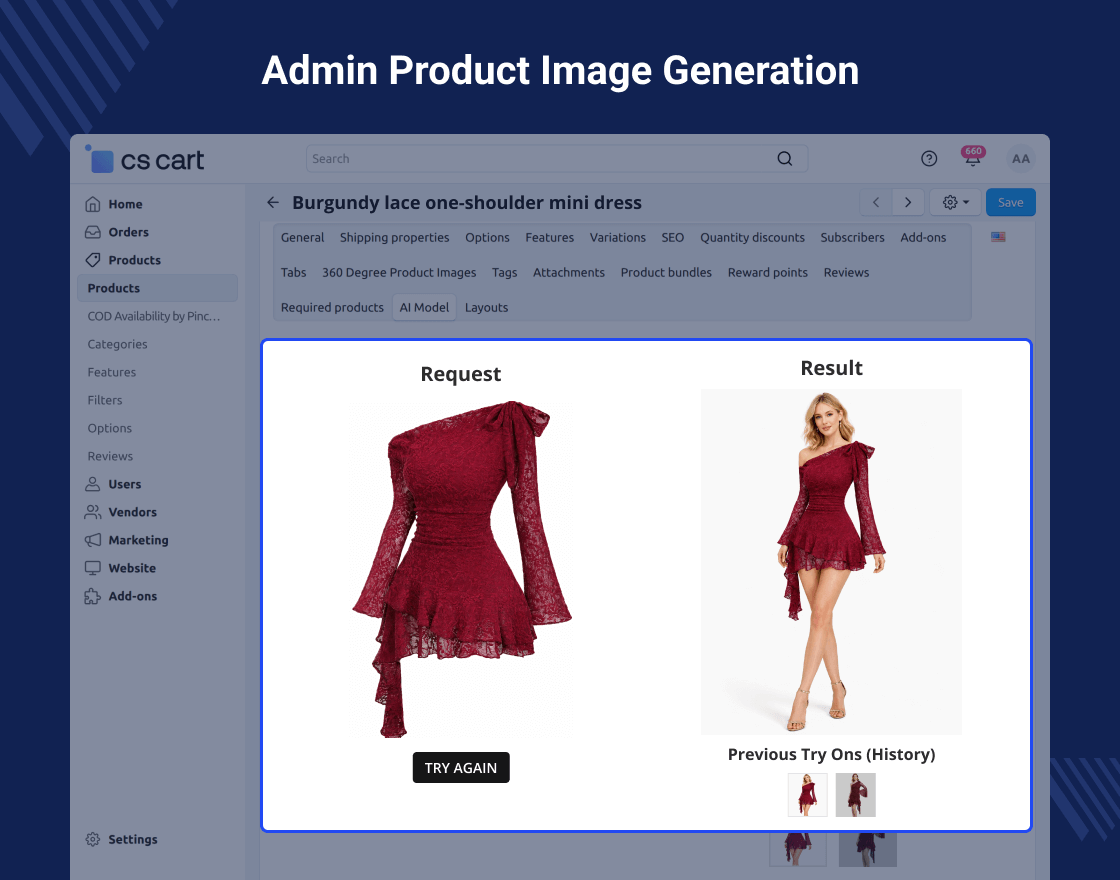1120x880 pixels.
Task: Go to next product arrow
Action: pyautogui.click(x=908, y=203)
